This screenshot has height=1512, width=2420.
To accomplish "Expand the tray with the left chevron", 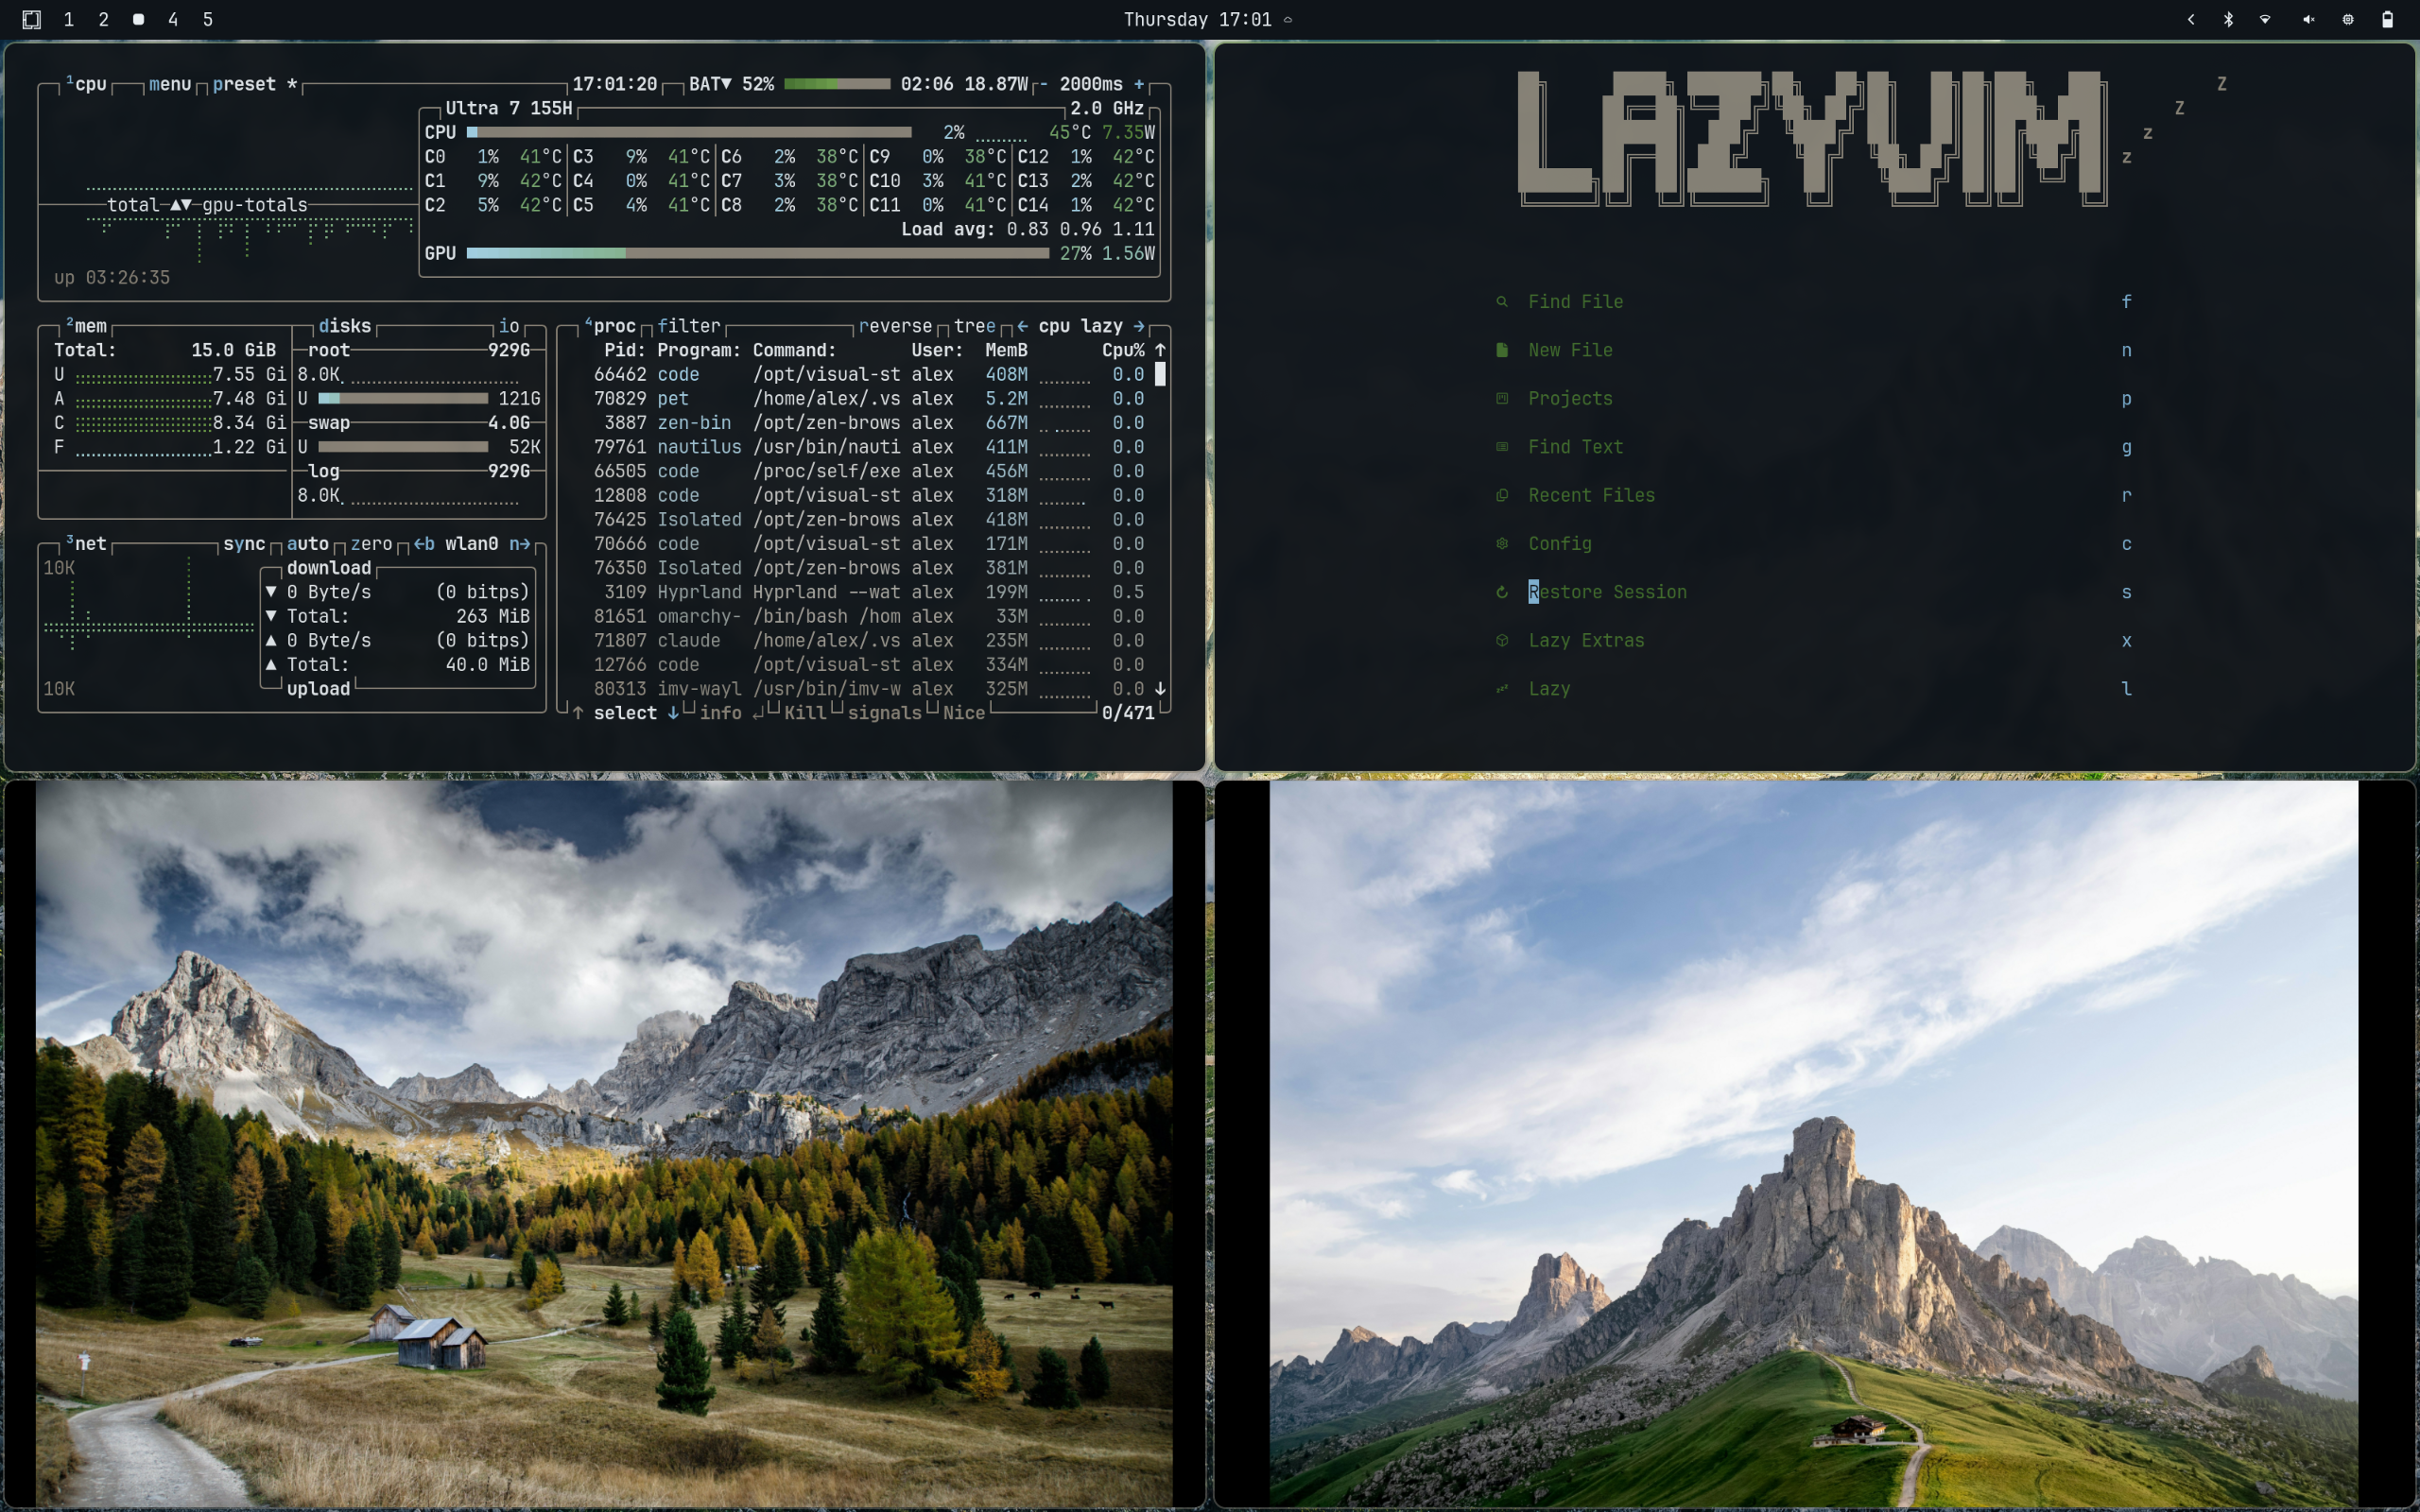I will (2191, 19).
